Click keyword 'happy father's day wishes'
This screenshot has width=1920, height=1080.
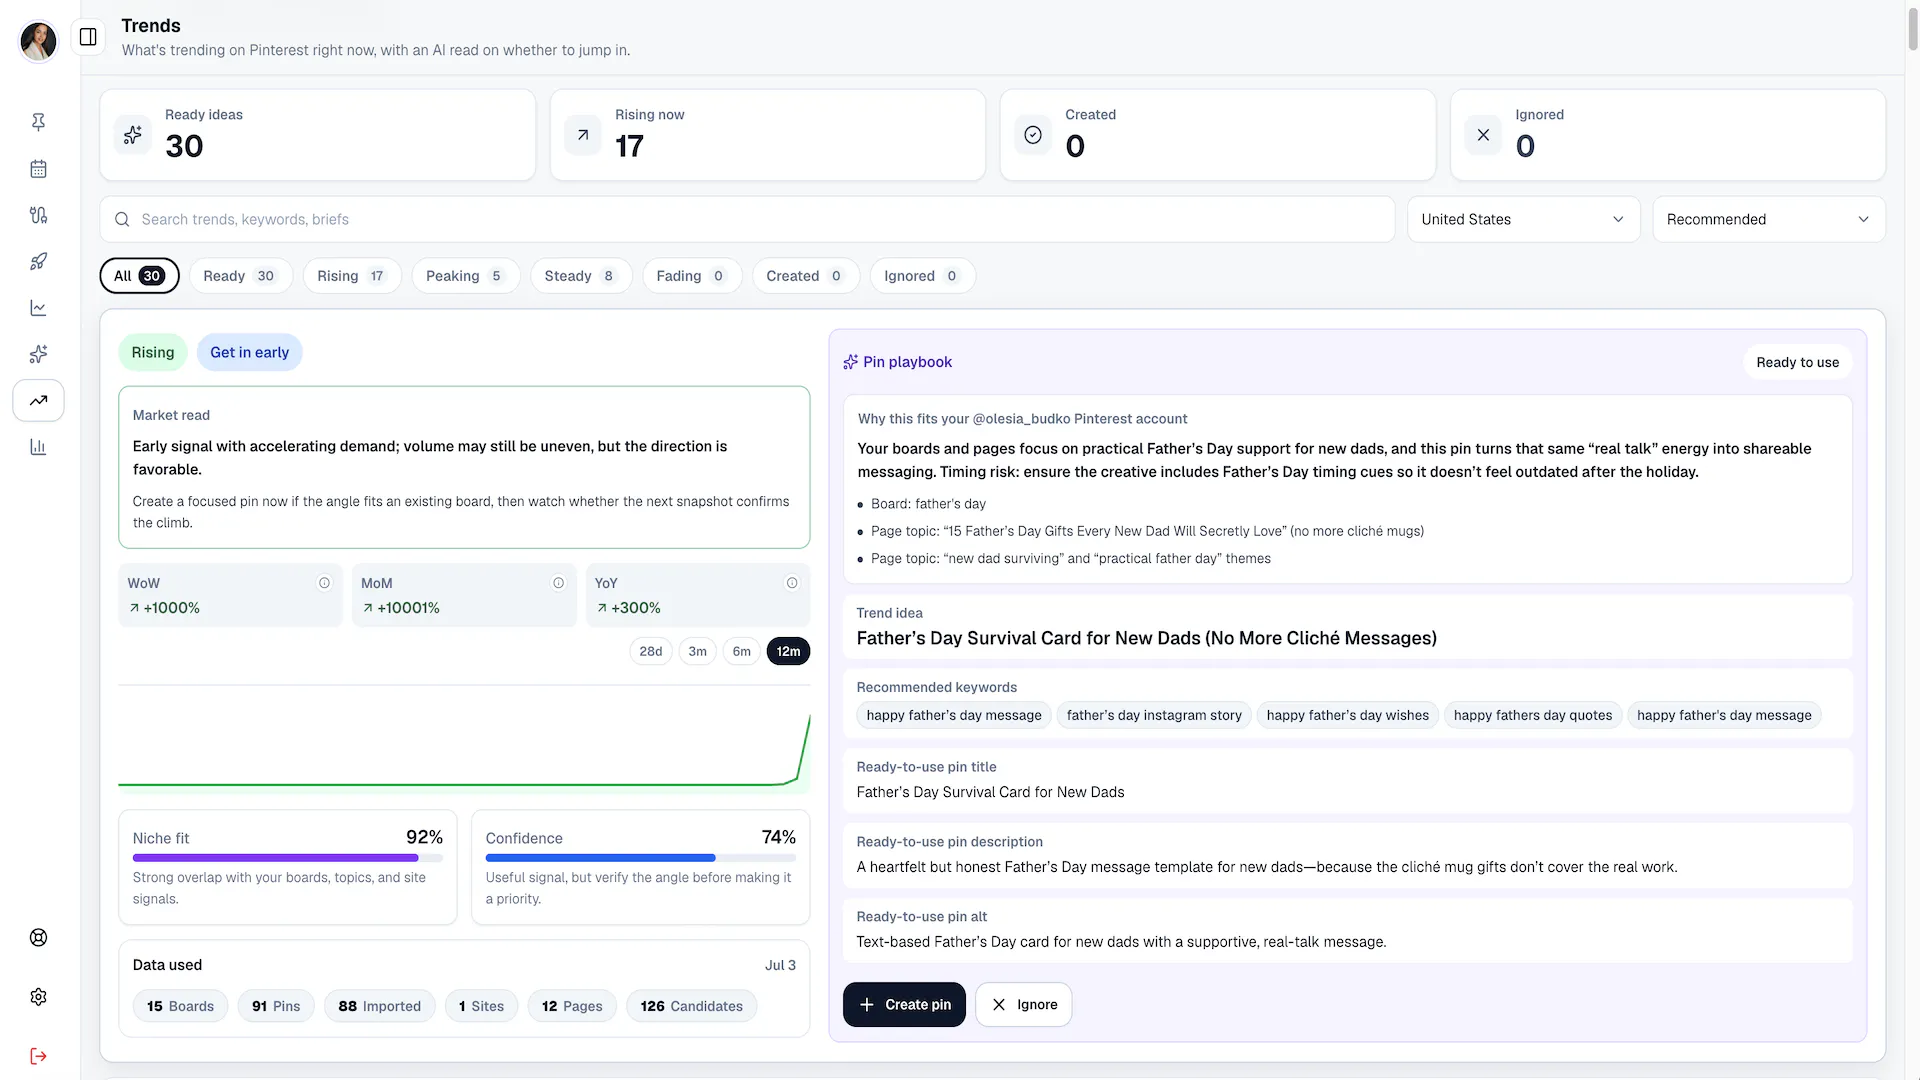click(1347, 716)
